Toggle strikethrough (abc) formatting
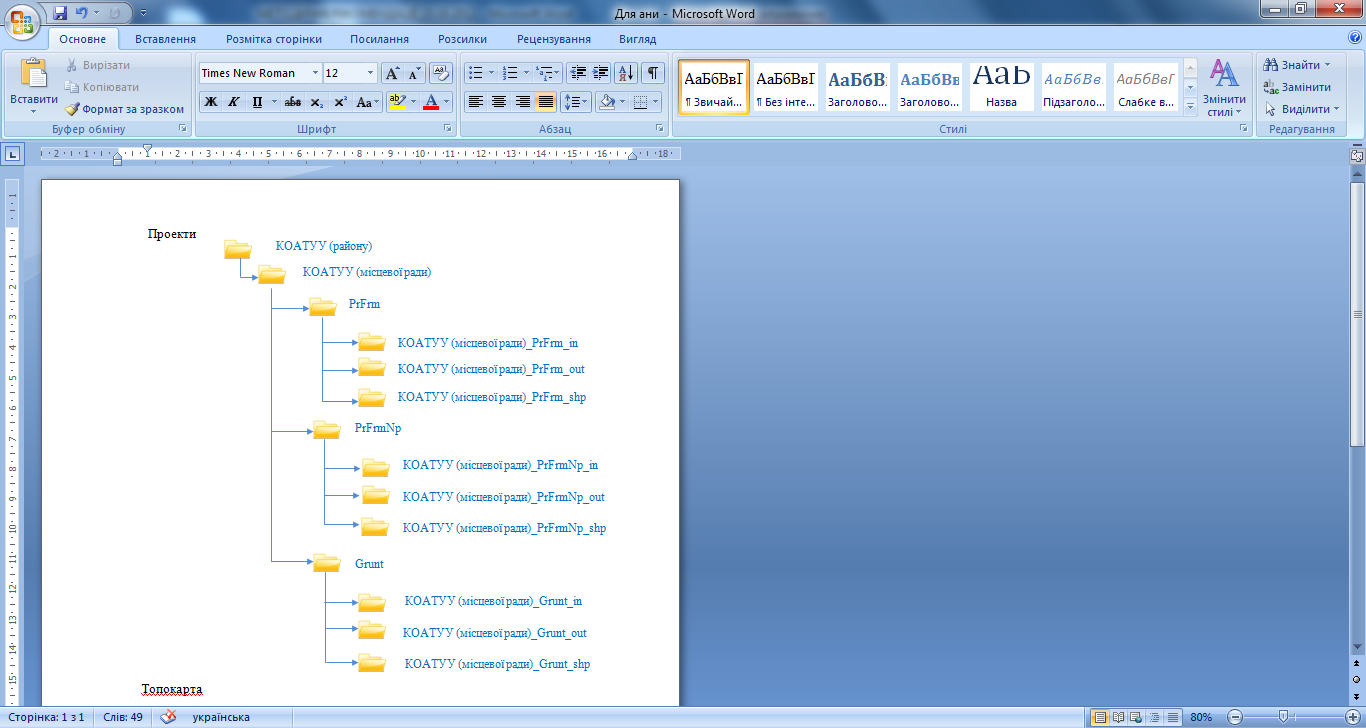1366x728 pixels. (x=293, y=102)
